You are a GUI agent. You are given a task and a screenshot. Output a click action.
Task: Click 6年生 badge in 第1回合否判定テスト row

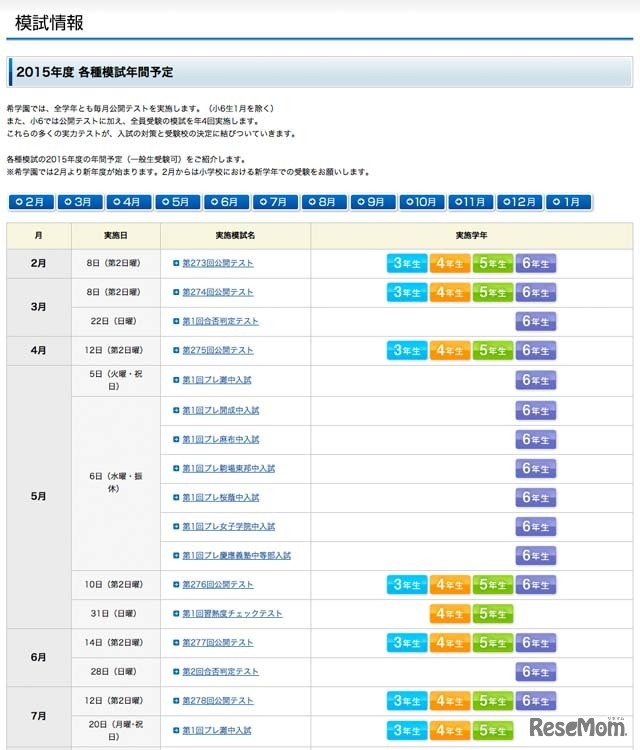tap(536, 321)
